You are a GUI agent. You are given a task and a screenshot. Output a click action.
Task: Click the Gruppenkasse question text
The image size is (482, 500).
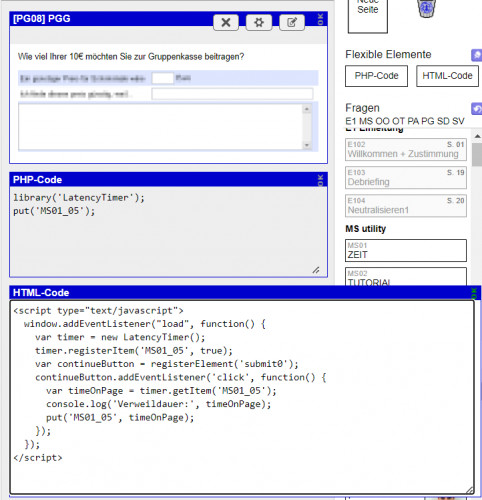click(x=131, y=57)
